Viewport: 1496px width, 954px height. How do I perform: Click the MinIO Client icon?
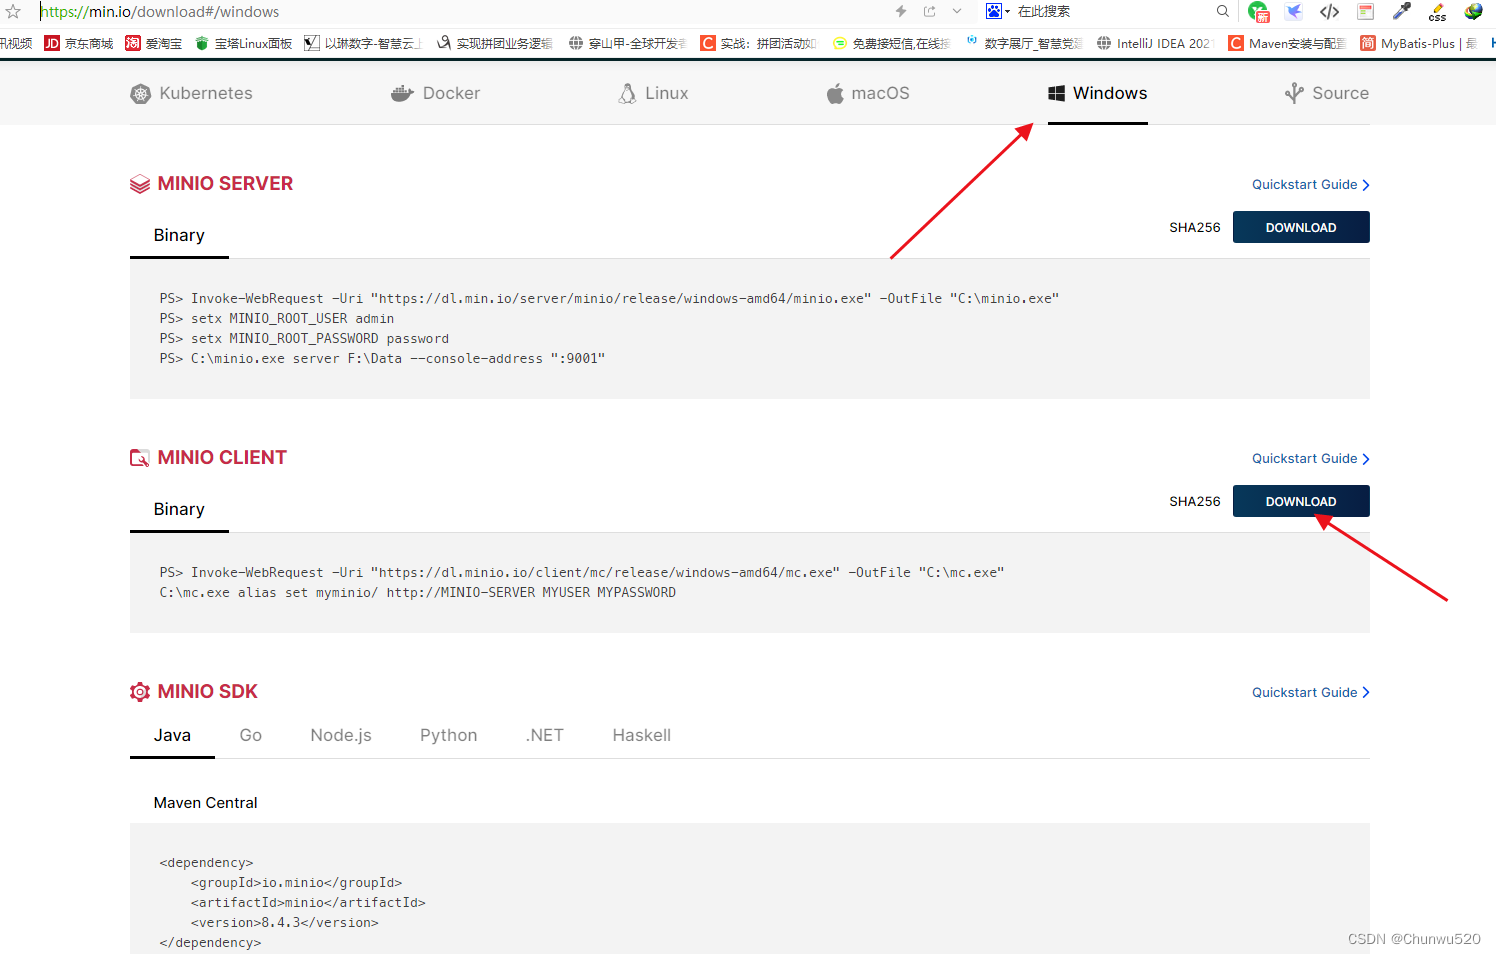[x=140, y=458]
